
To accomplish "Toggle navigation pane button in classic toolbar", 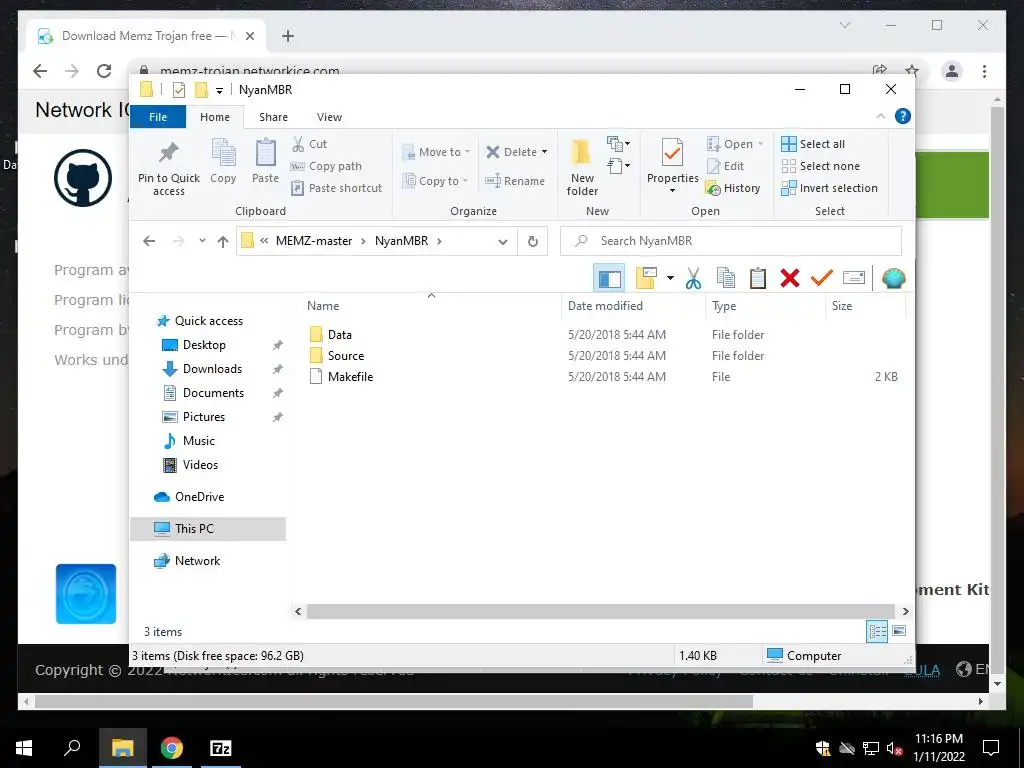I will tap(609, 278).
